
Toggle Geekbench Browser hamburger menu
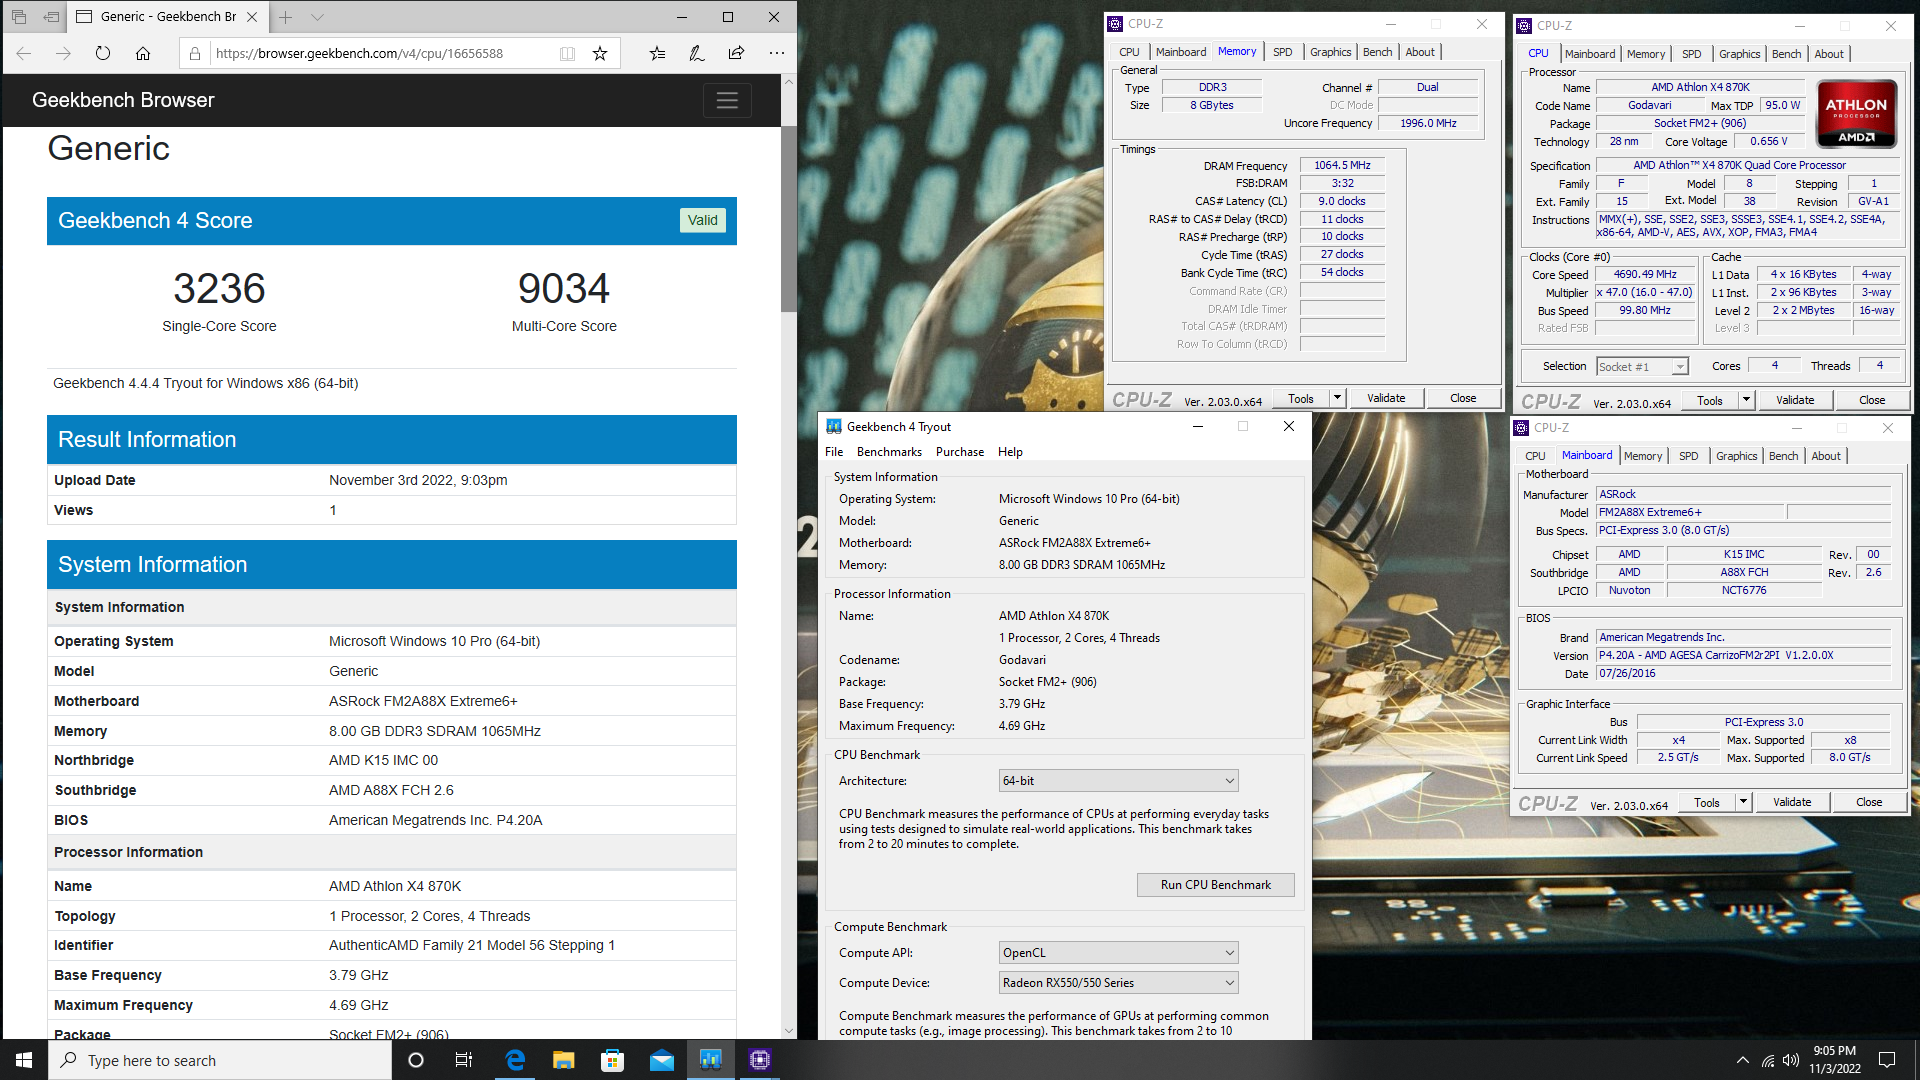727,100
